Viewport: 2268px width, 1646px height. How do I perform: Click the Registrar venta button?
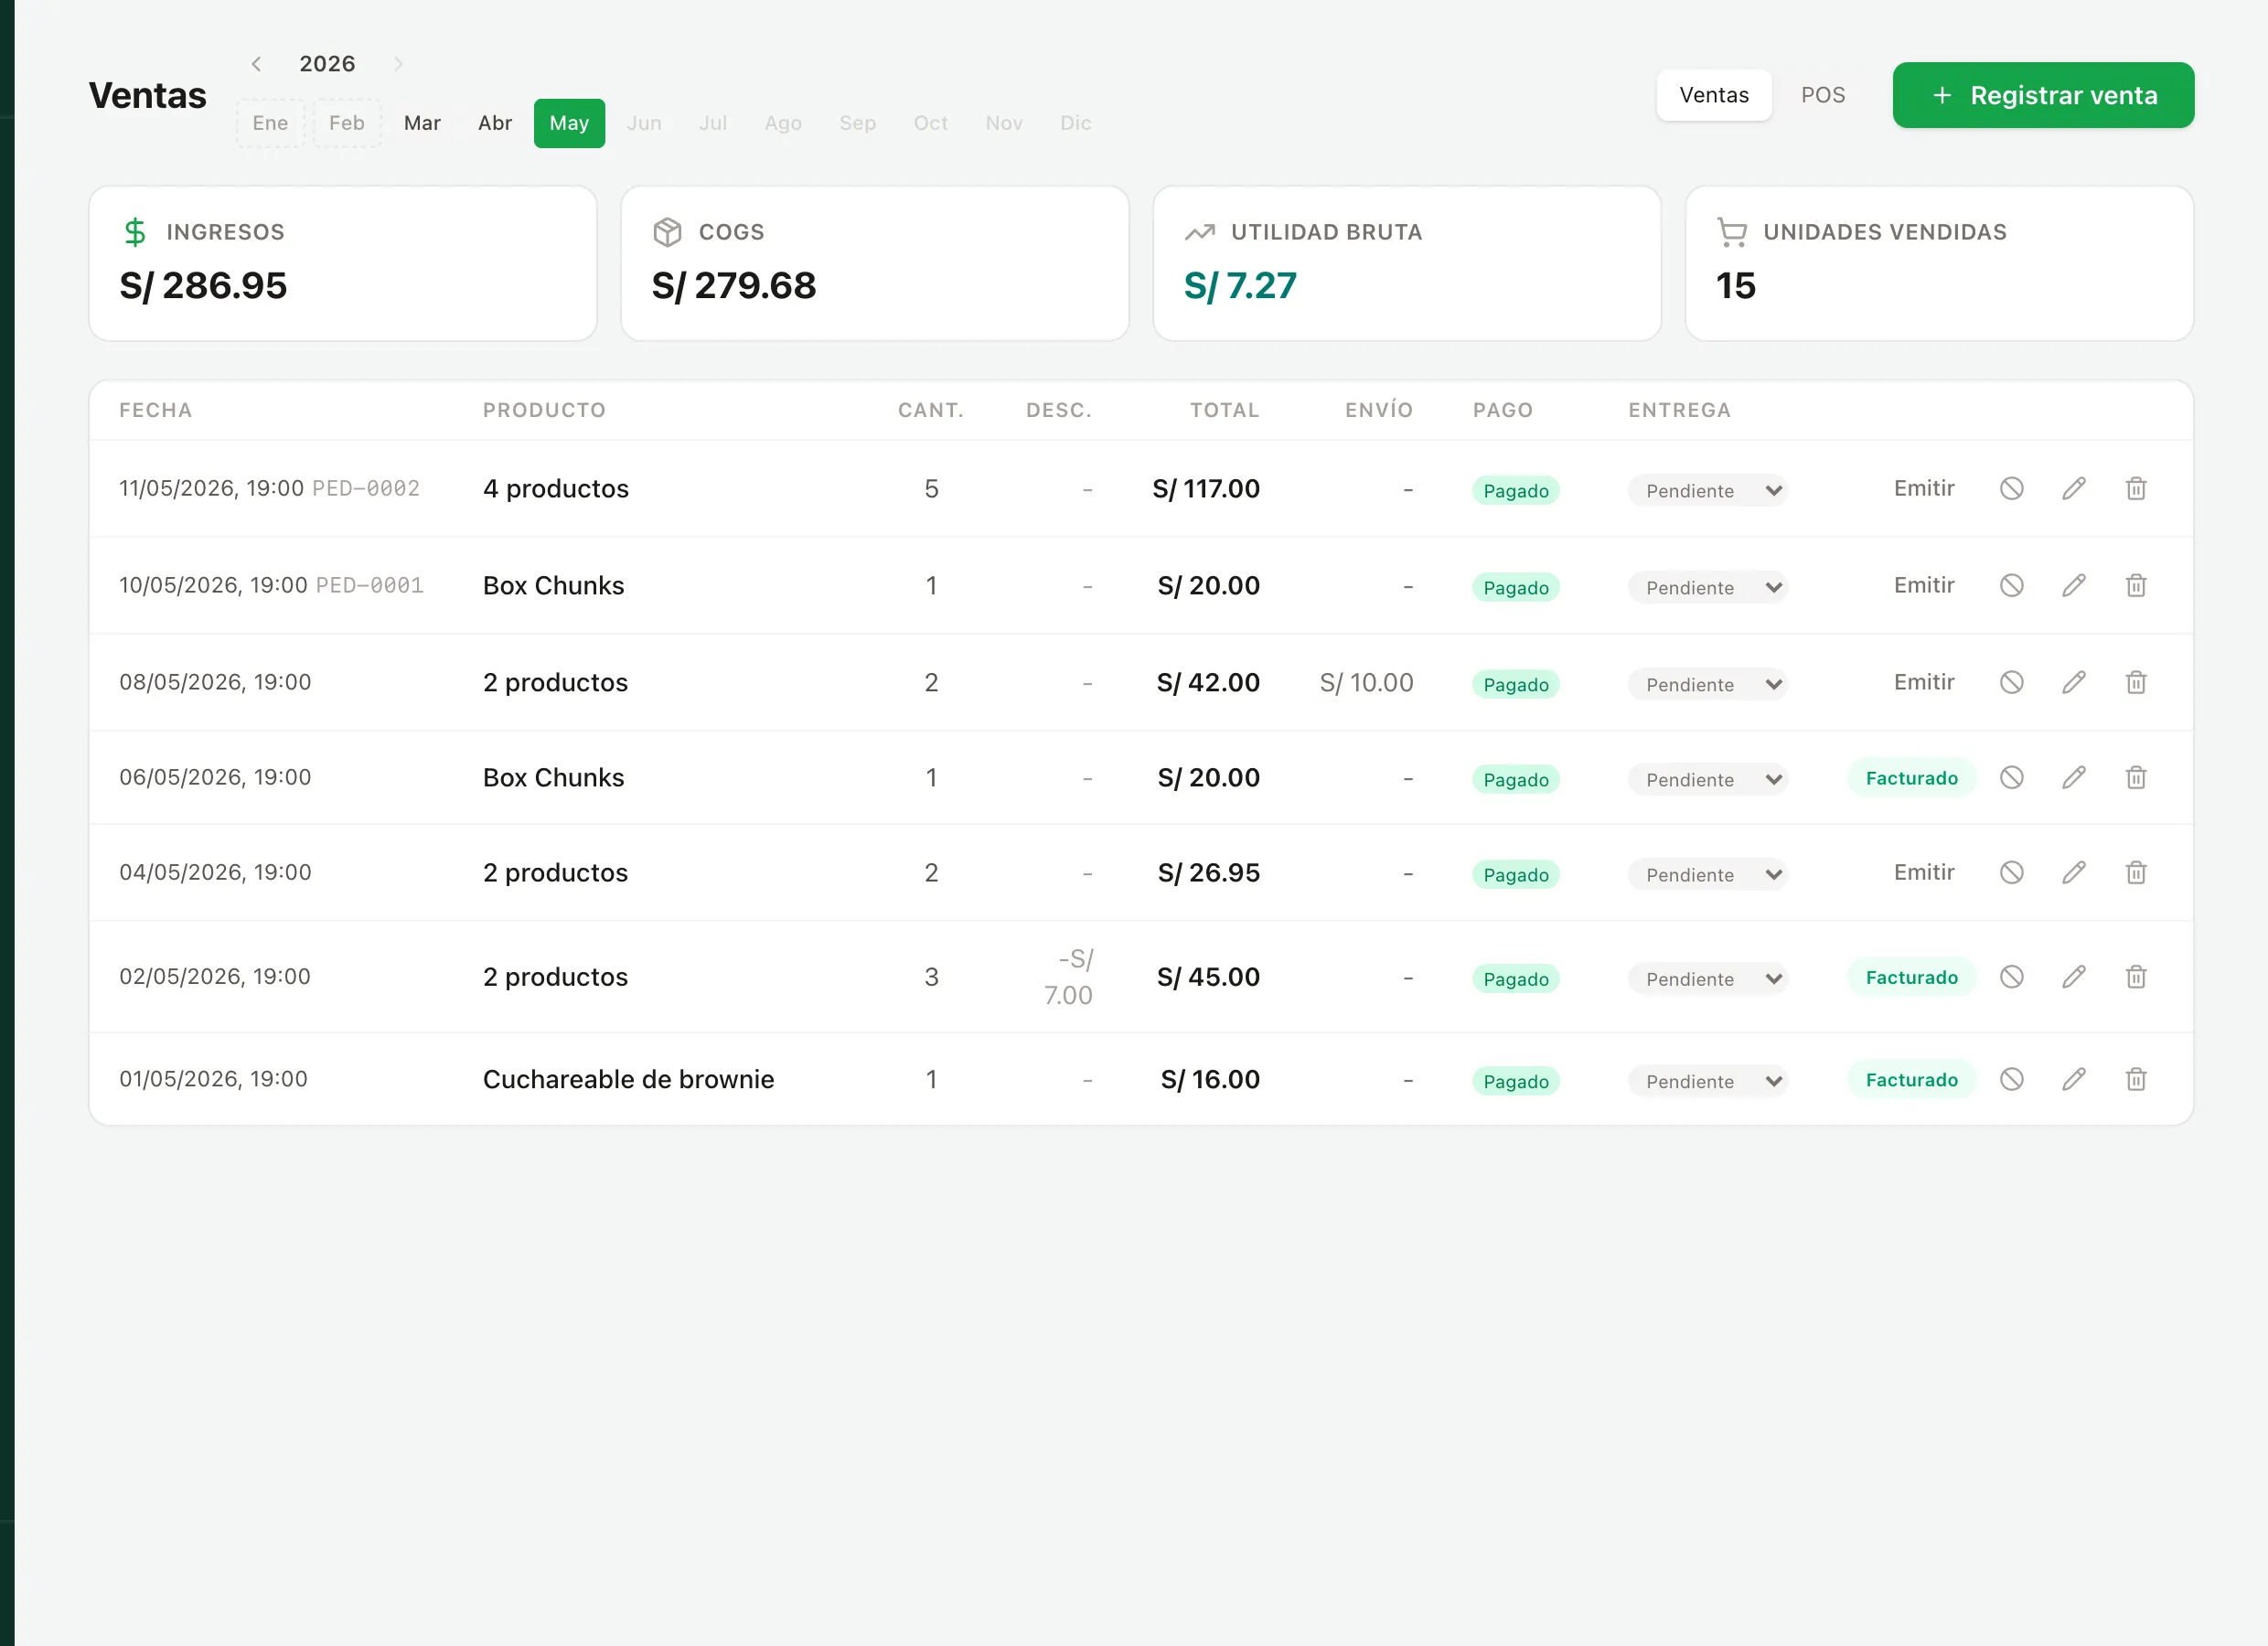coord(2043,95)
